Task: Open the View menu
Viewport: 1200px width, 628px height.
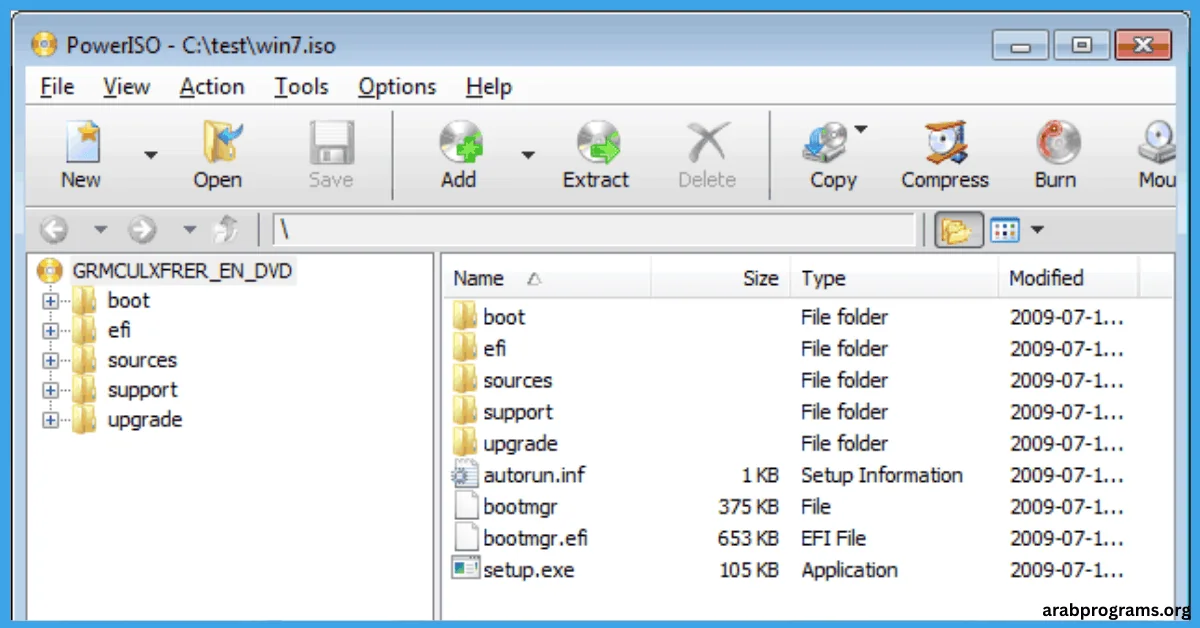Action: 126,87
